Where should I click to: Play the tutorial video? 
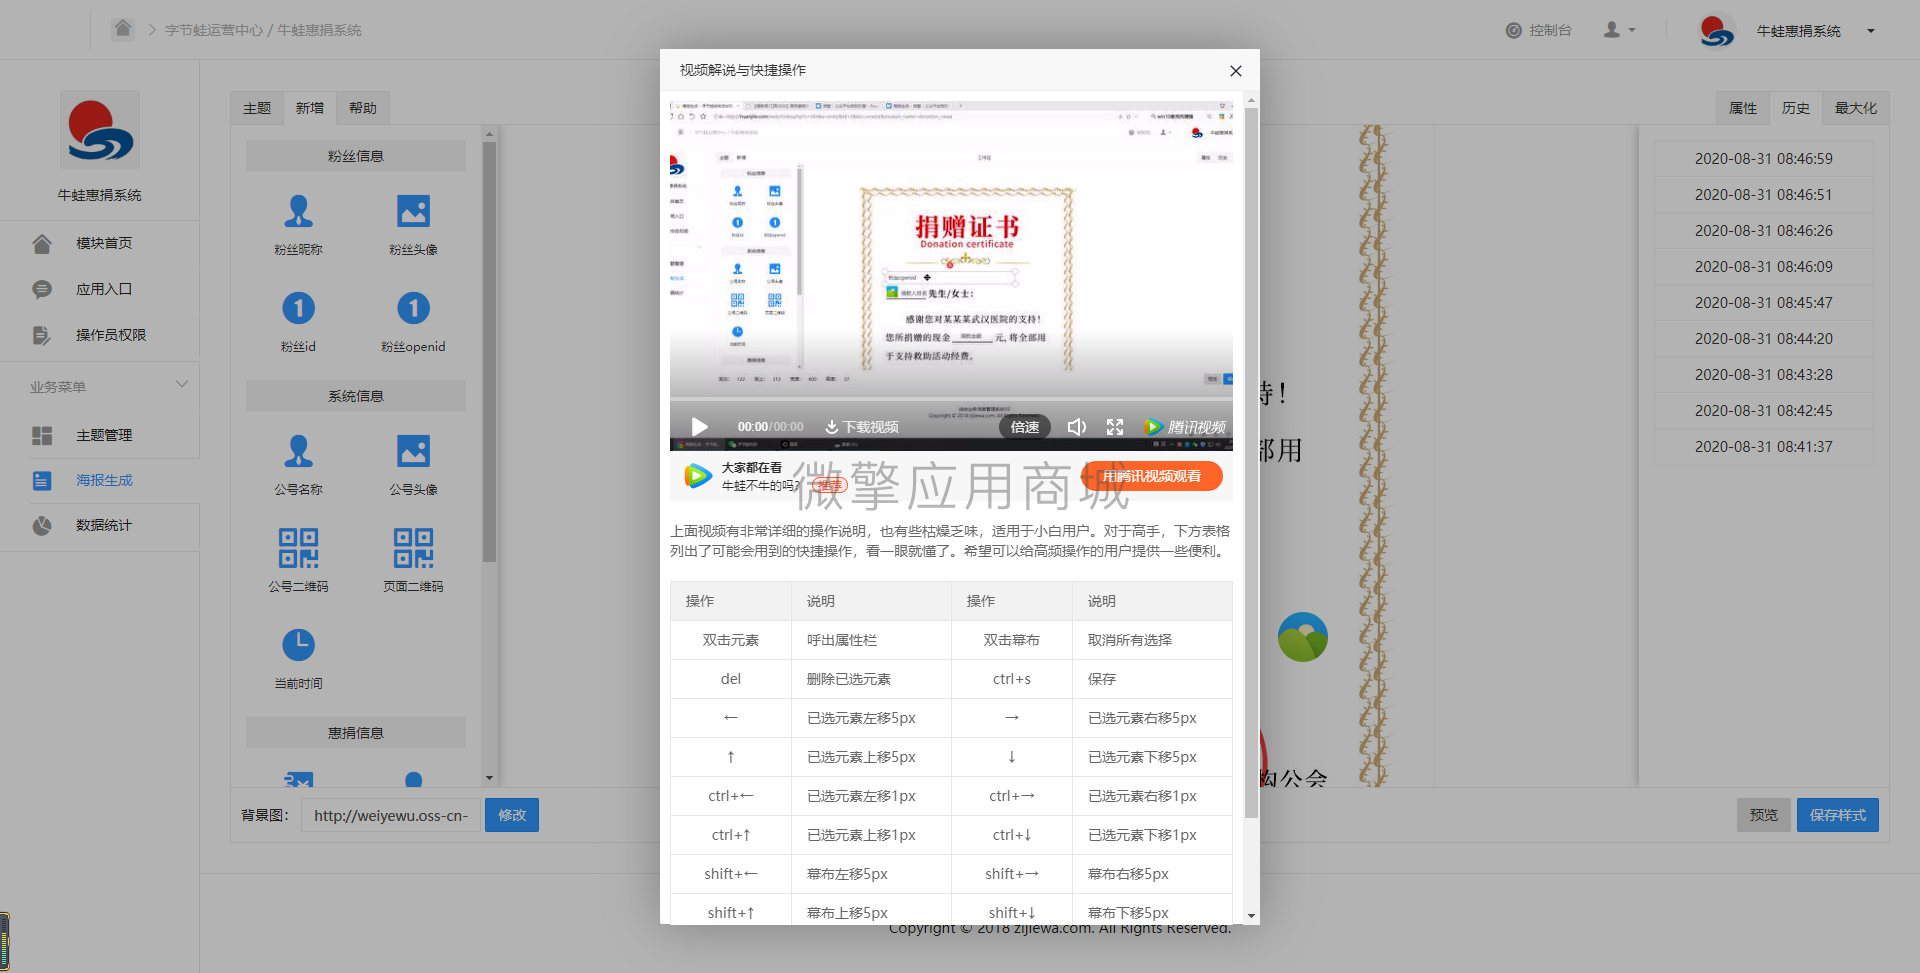(700, 427)
